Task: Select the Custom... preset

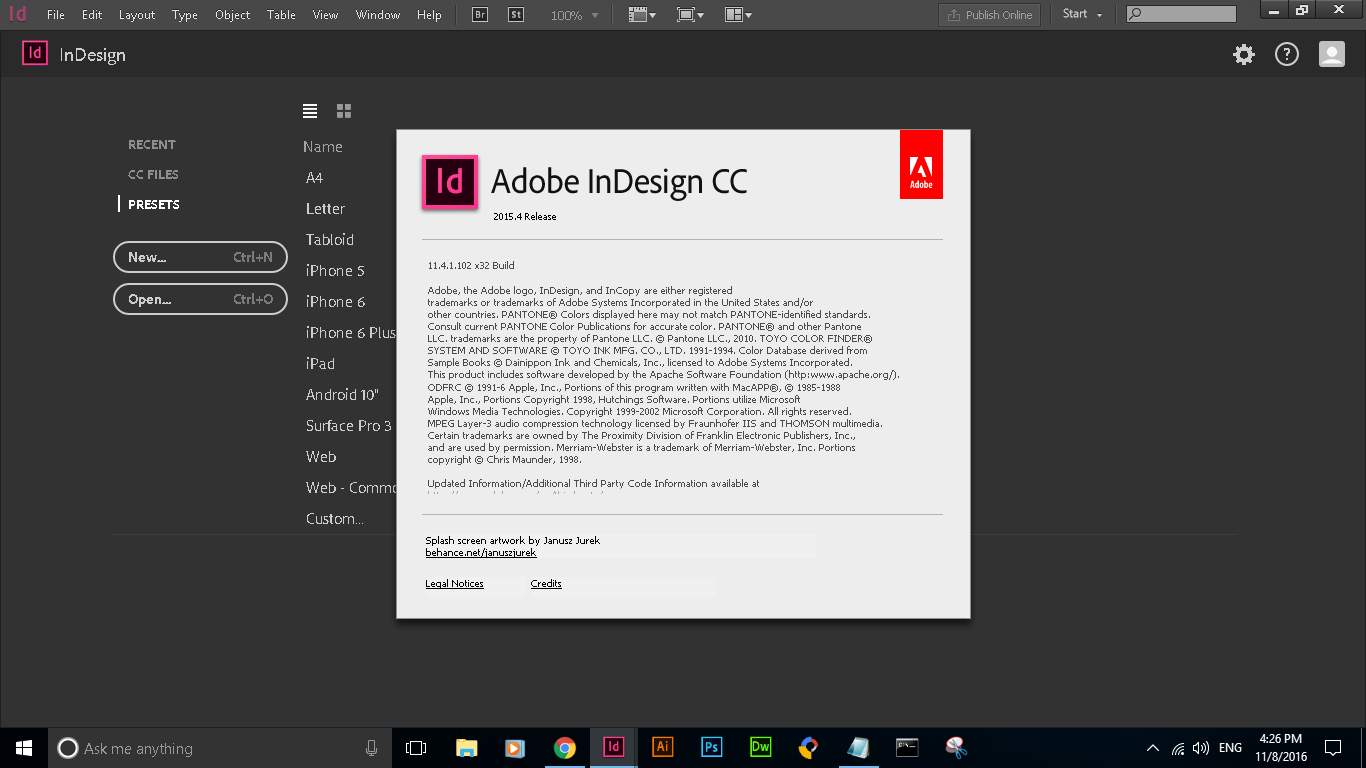Action: click(x=335, y=519)
